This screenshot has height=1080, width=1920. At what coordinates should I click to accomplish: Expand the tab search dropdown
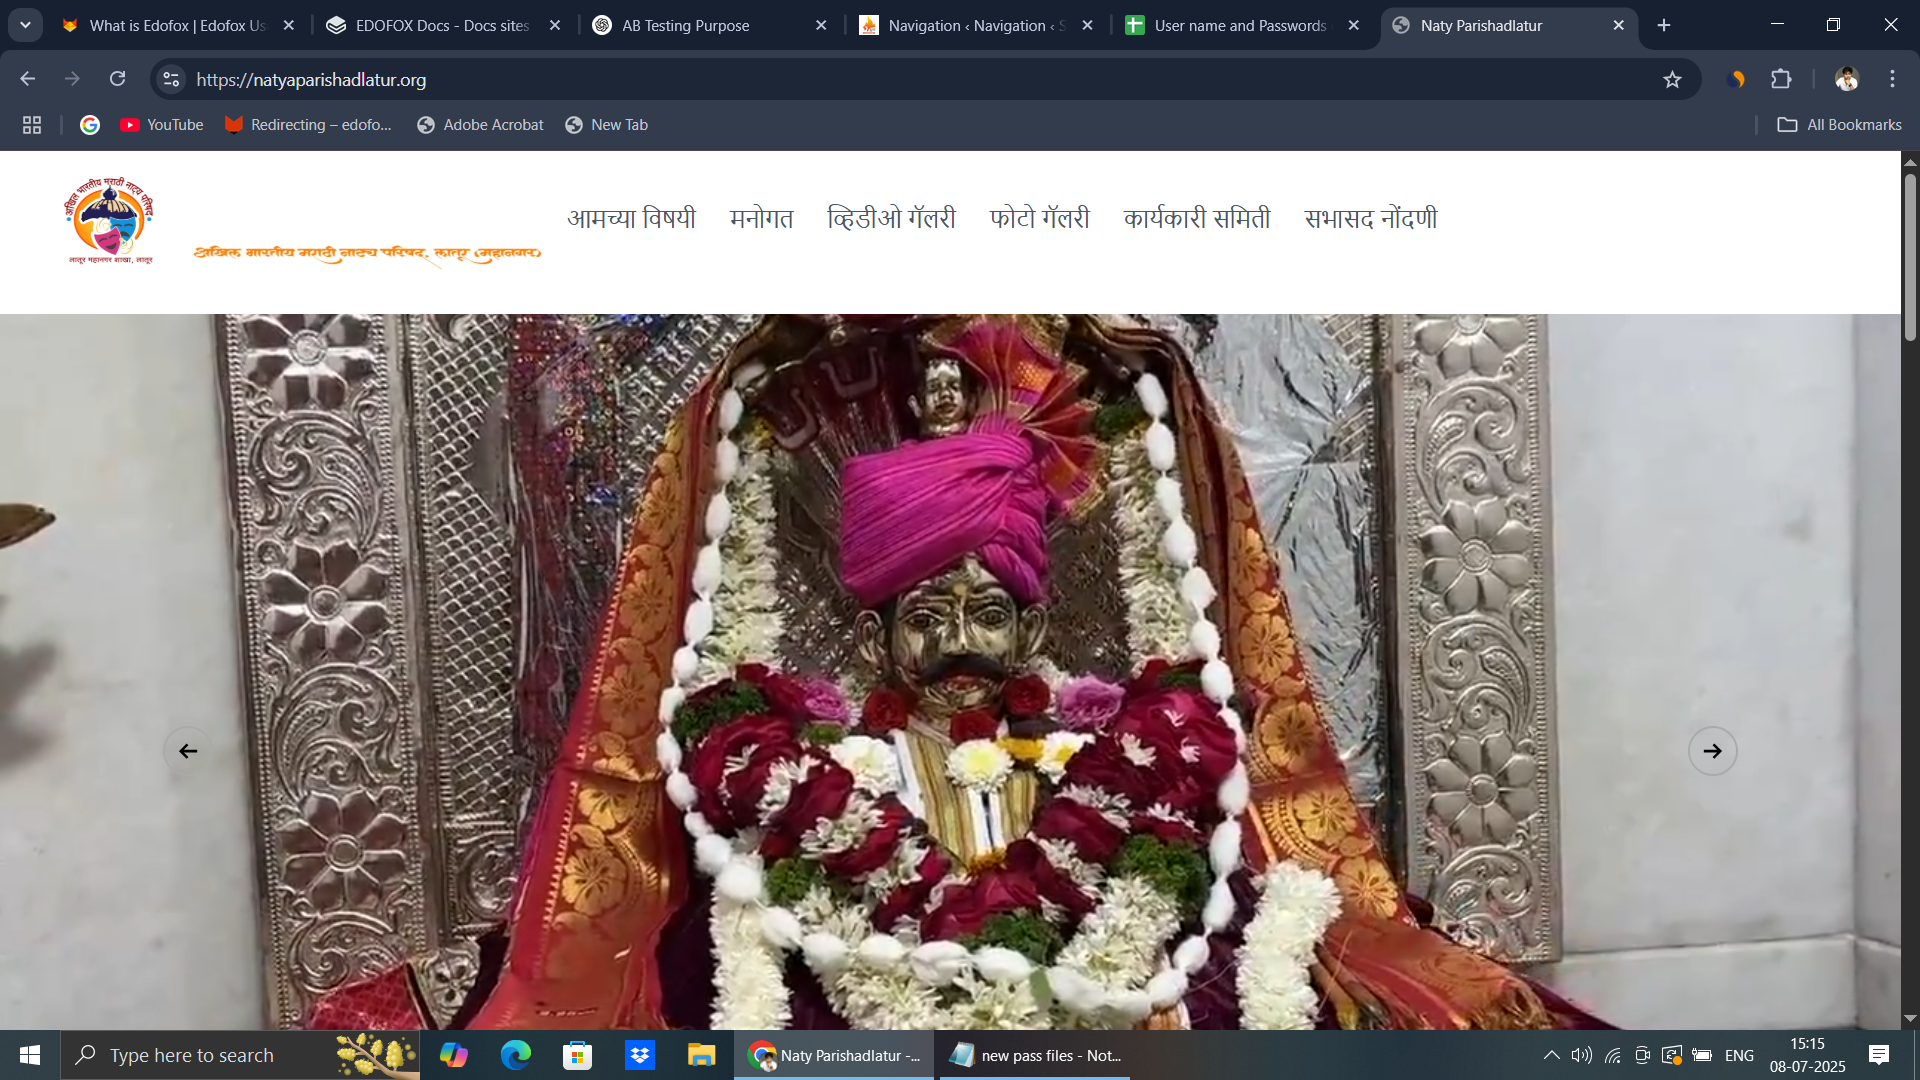click(x=25, y=25)
